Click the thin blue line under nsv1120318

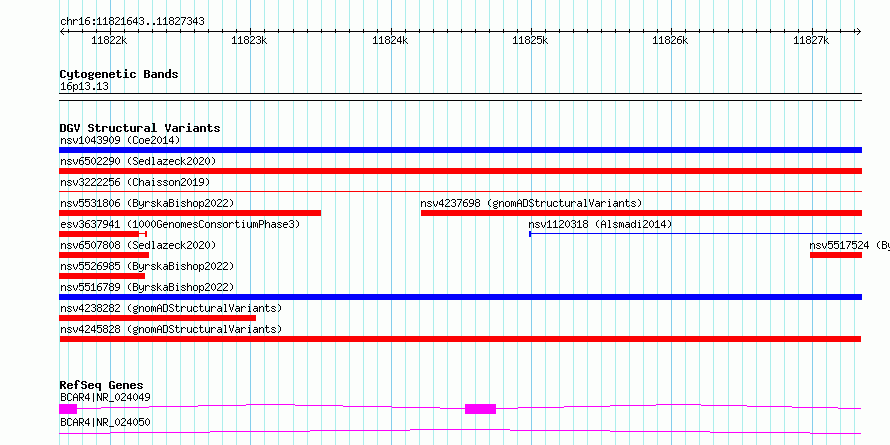pos(696,234)
